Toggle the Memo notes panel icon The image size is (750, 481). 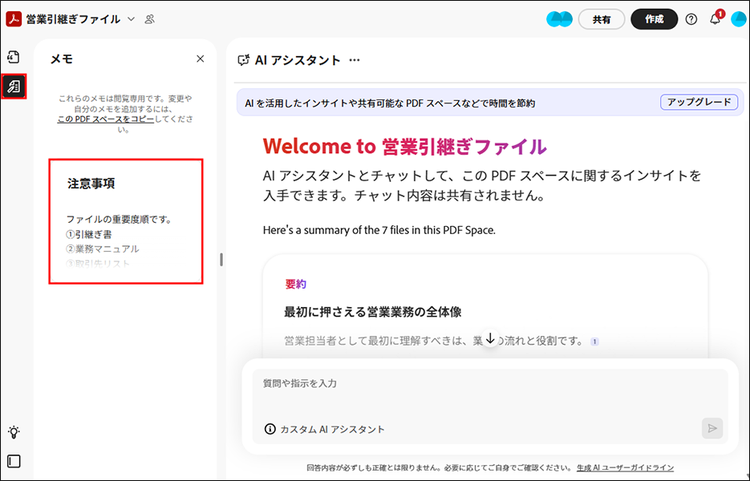coord(14,87)
